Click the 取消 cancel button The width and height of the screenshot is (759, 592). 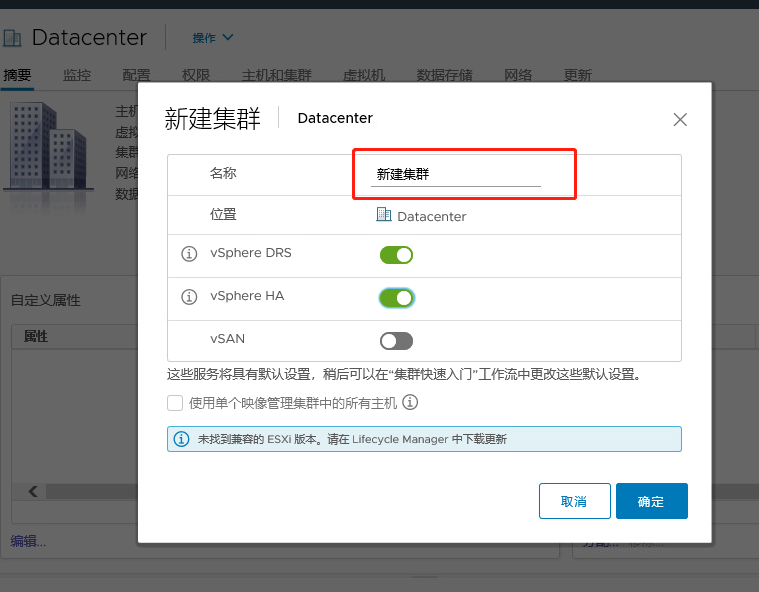(575, 501)
